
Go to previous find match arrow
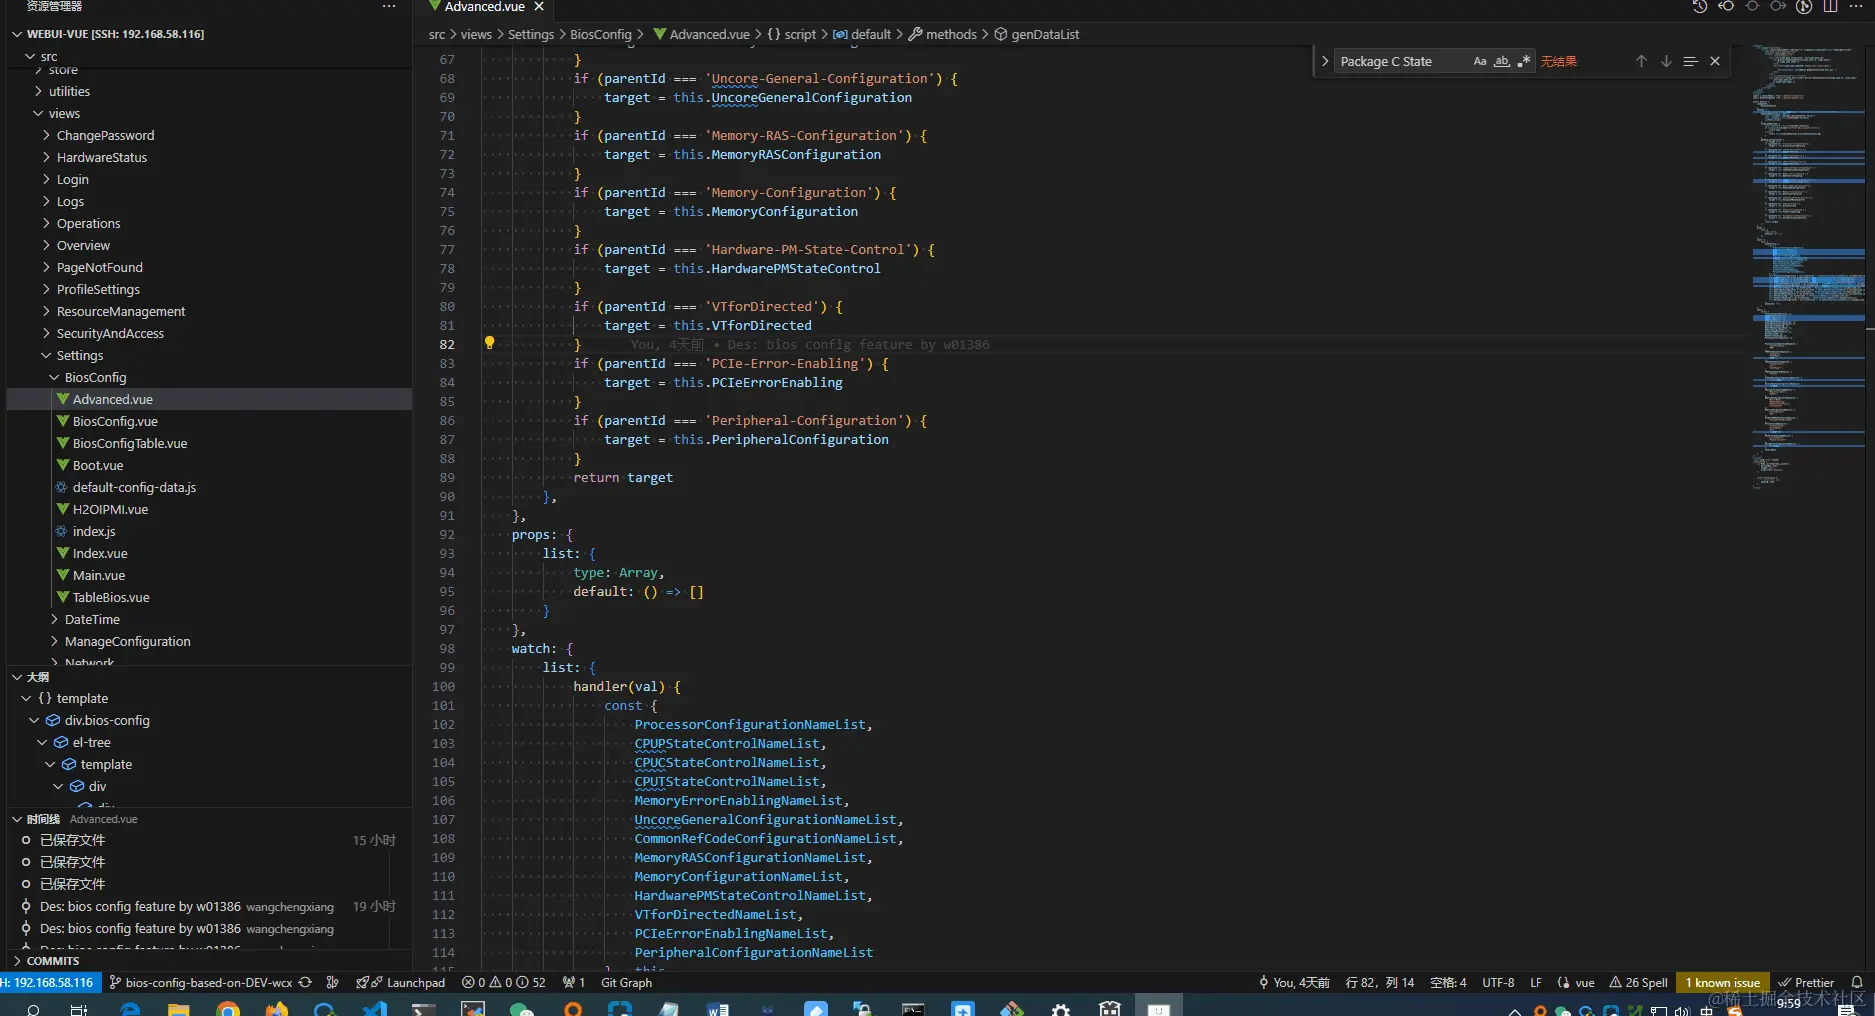click(x=1641, y=61)
